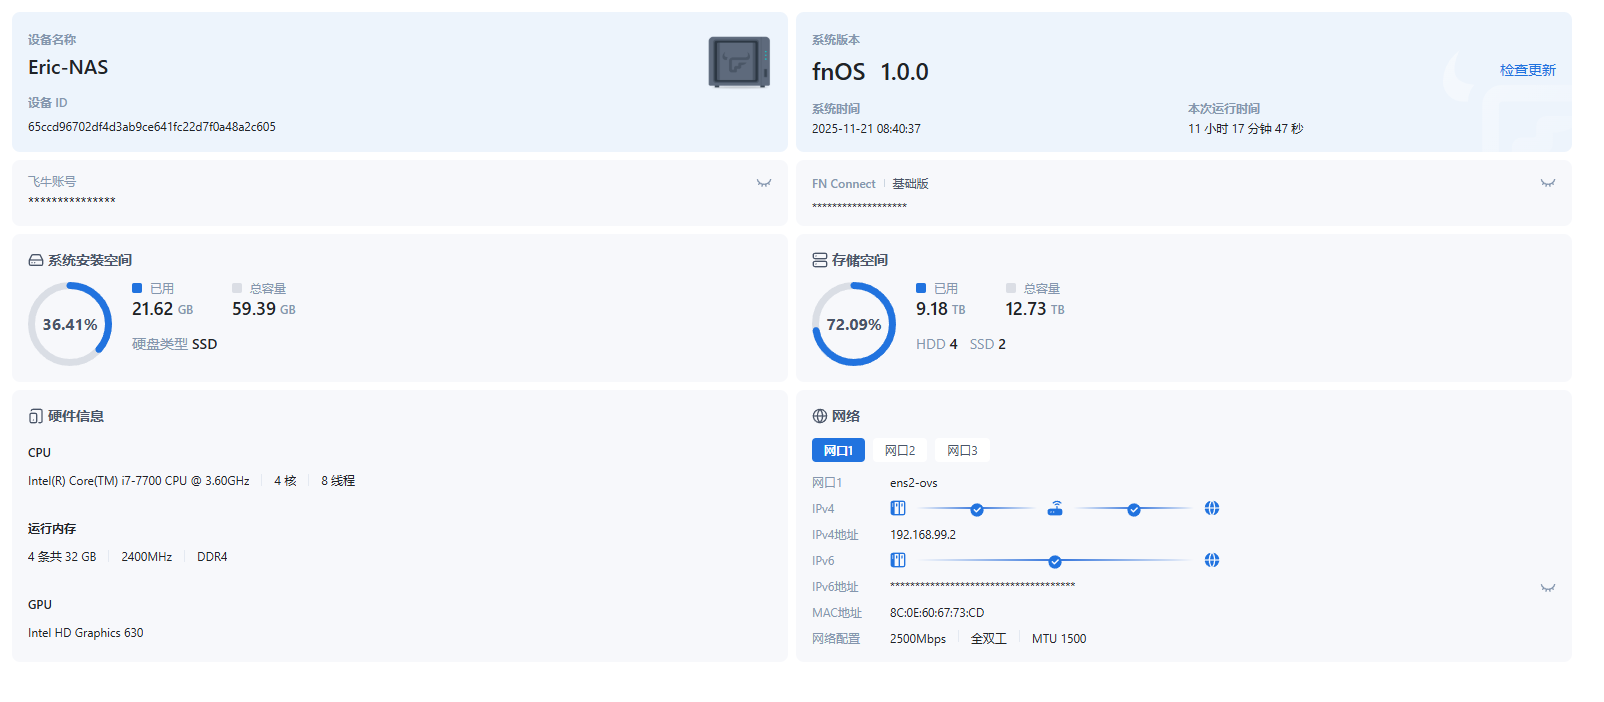1604x702 pixels.
Task: Click the internet globe icon in IPv6 row
Action: tap(1212, 560)
